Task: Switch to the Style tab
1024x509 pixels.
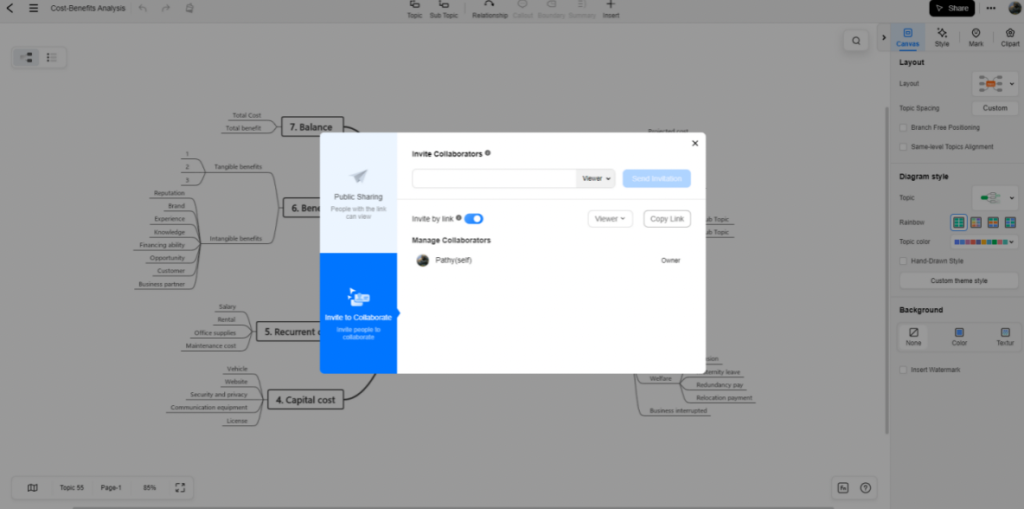Action: [942, 37]
